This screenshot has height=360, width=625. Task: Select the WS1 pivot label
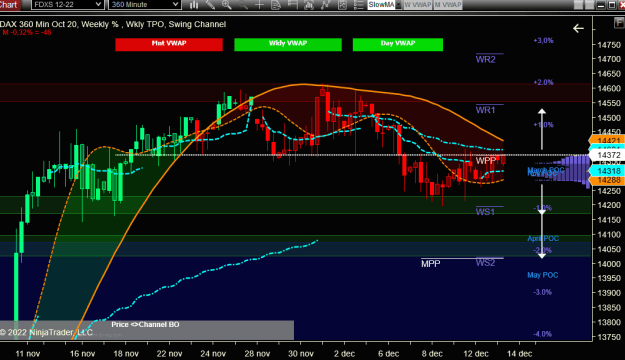point(485,212)
